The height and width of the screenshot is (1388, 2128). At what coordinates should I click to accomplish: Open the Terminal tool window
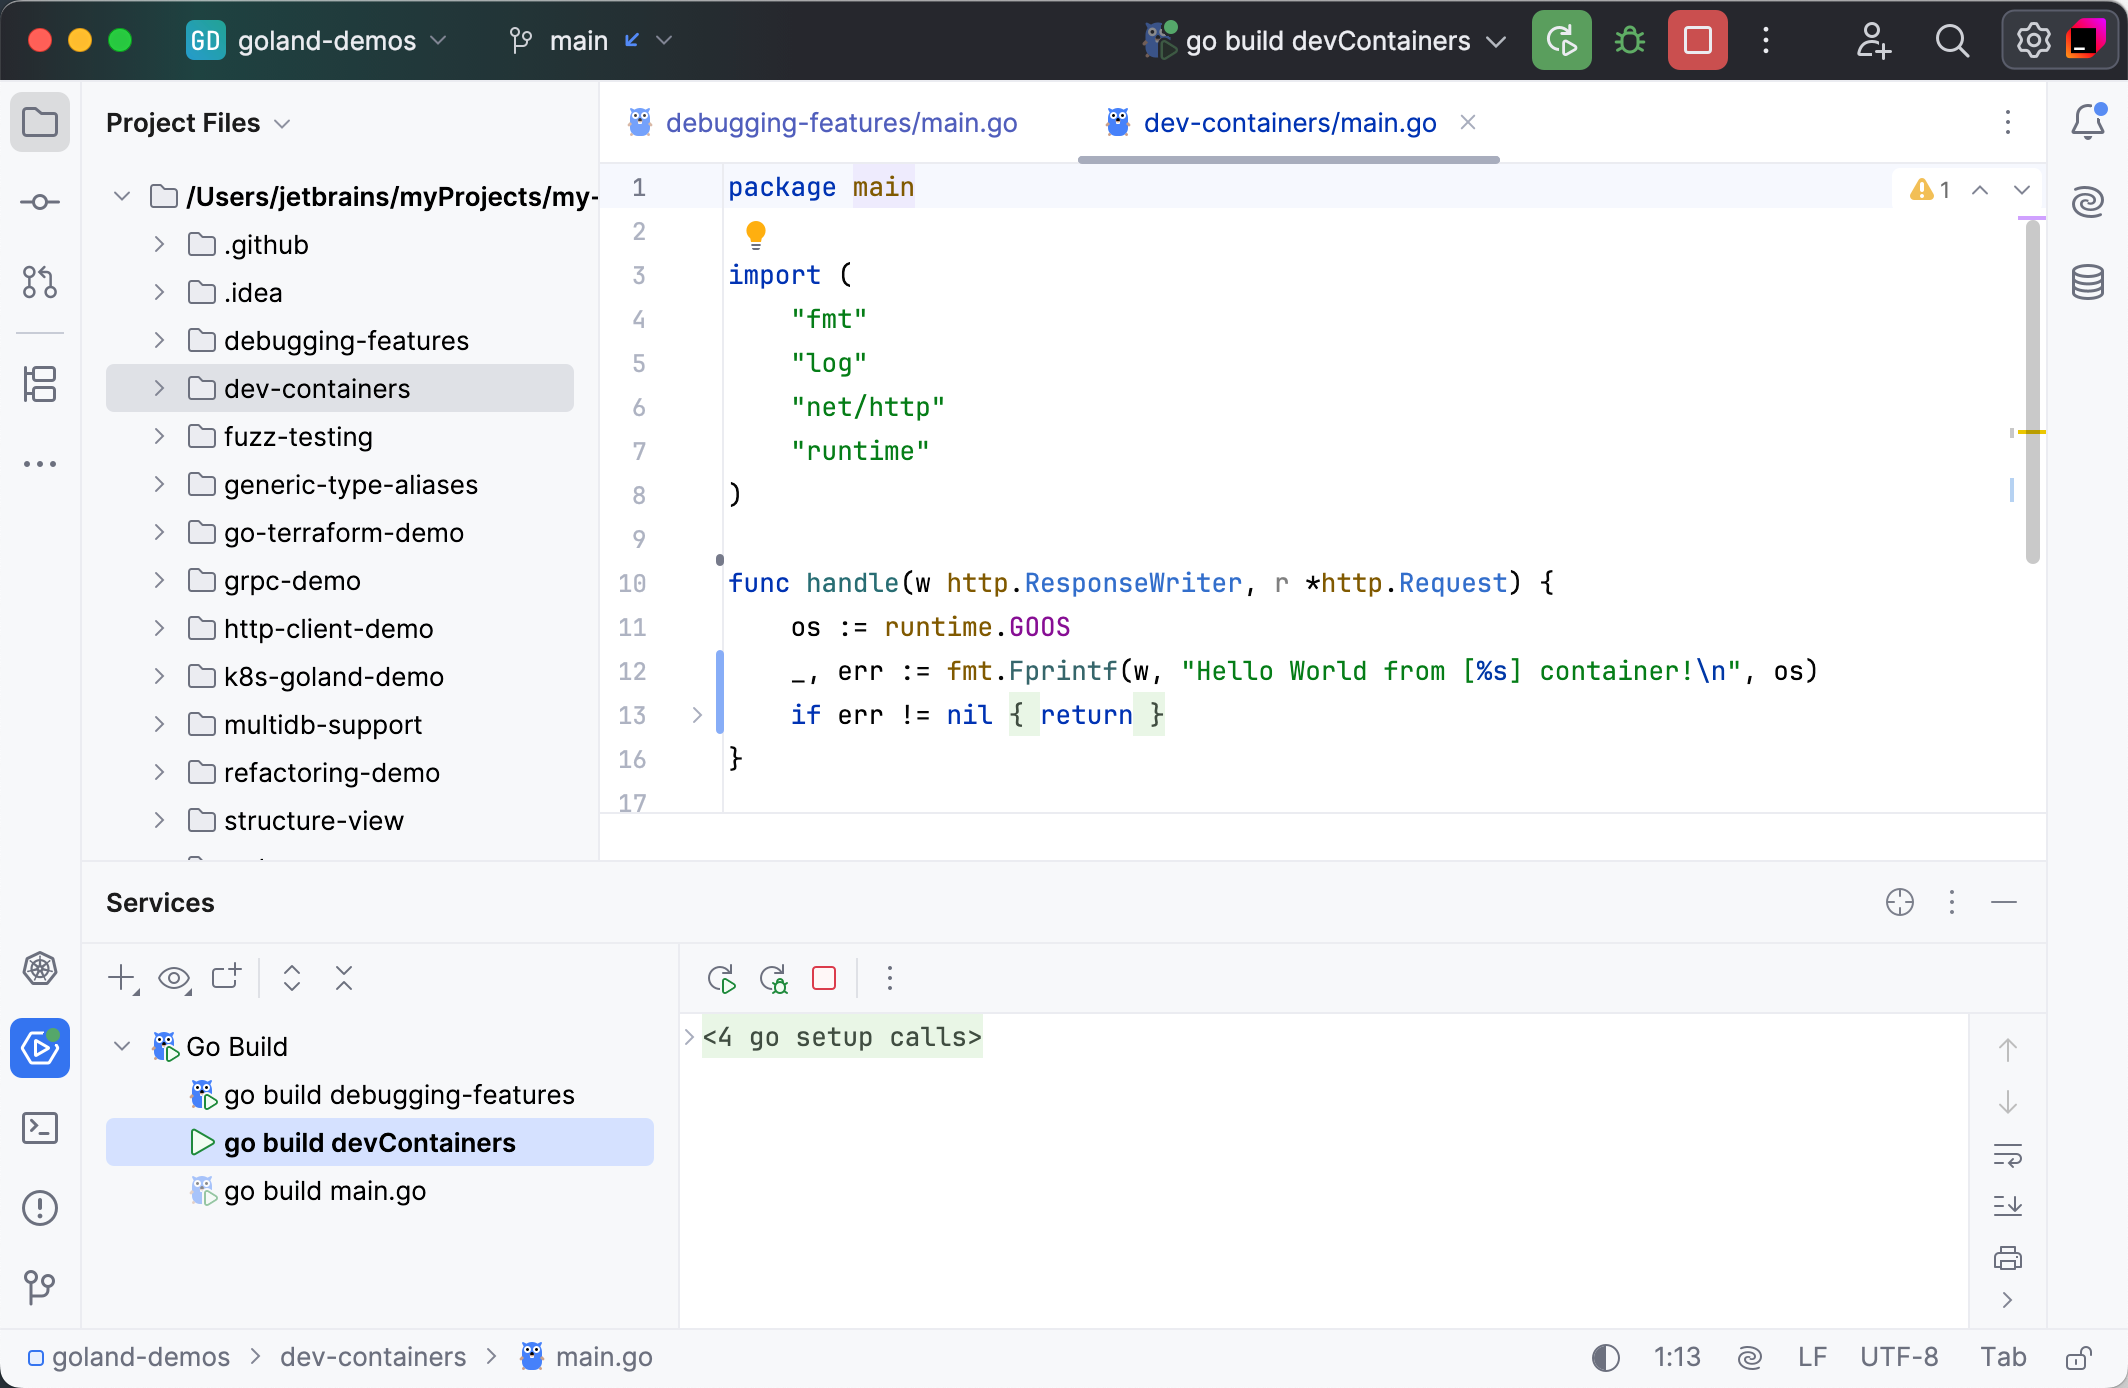40,1128
